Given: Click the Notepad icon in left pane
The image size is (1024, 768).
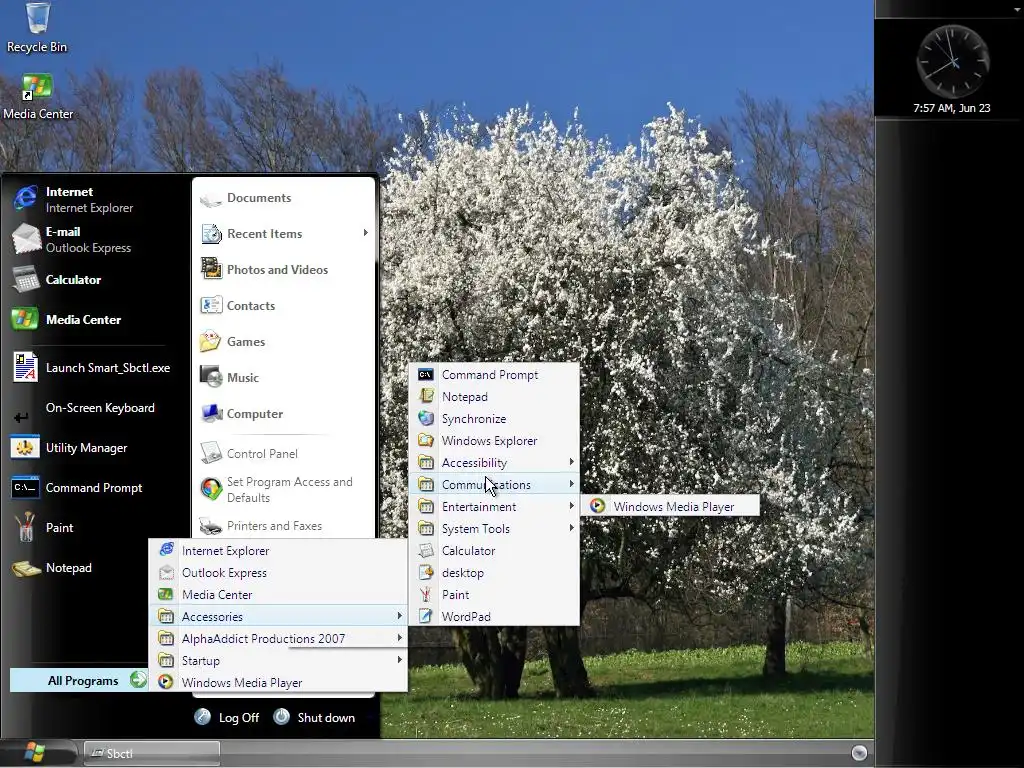Looking at the screenshot, I should (25, 568).
